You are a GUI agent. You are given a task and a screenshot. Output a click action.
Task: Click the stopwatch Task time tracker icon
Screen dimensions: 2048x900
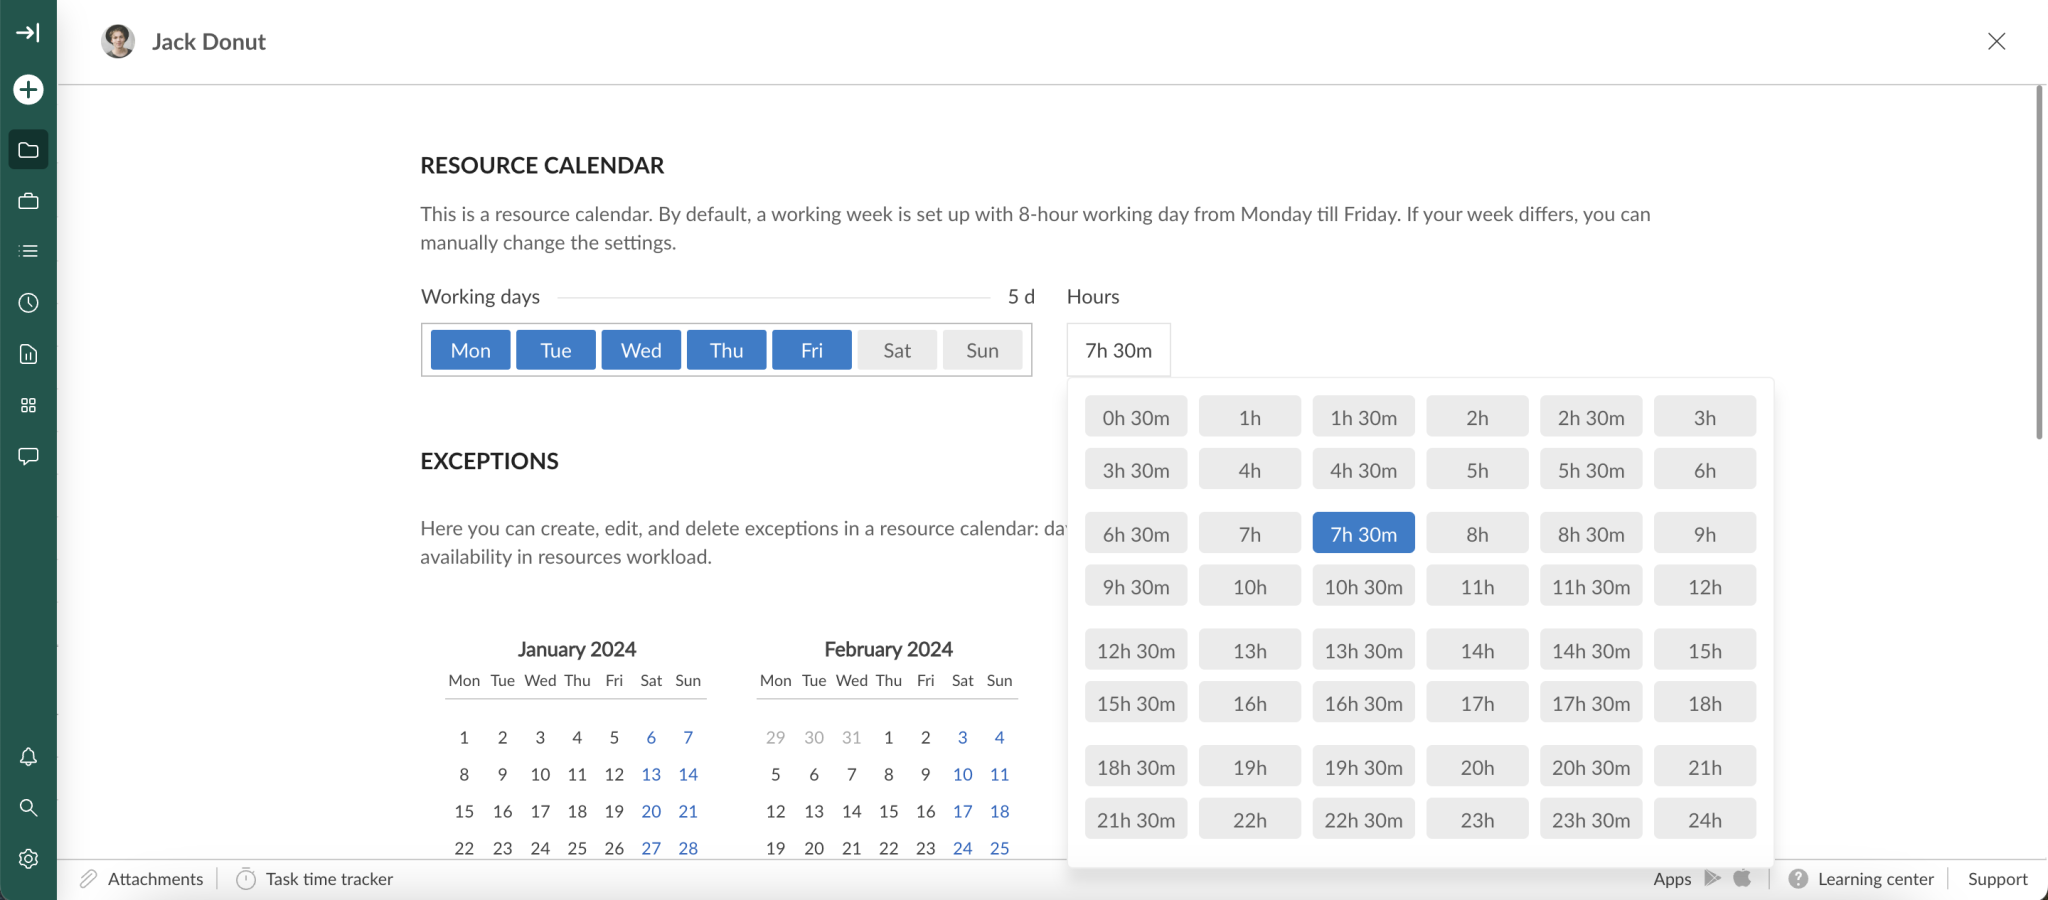click(246, 879)
